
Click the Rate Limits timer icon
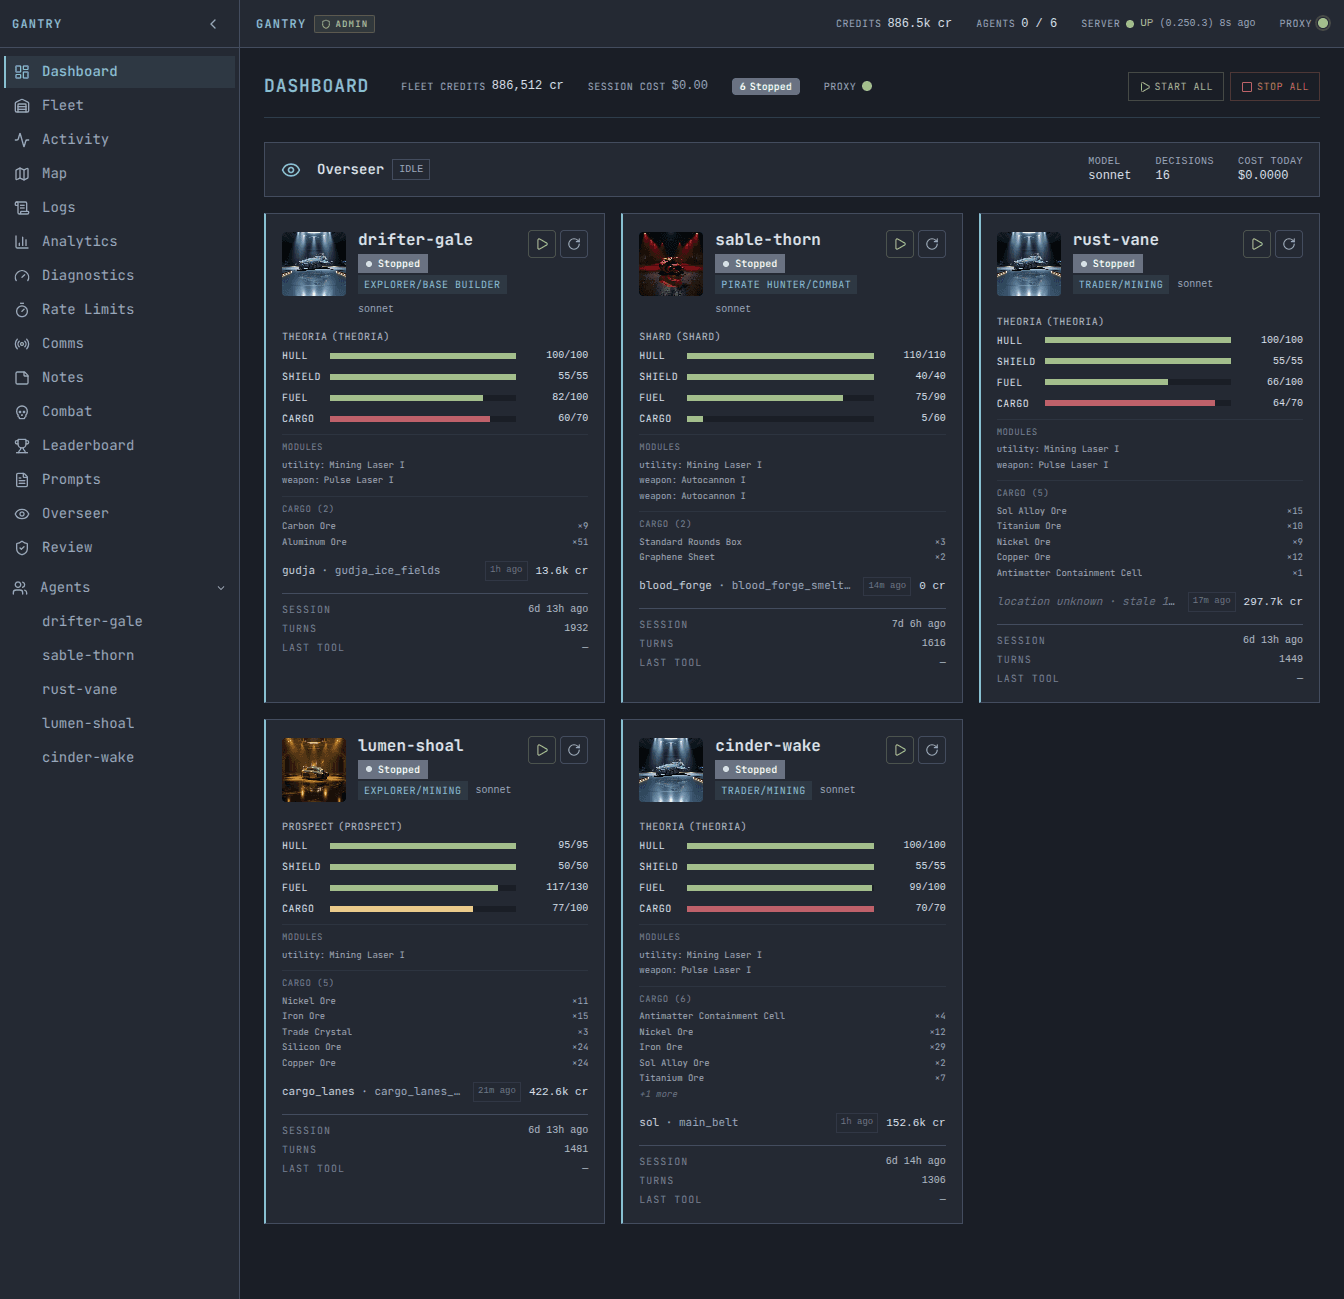coord(22,310)
